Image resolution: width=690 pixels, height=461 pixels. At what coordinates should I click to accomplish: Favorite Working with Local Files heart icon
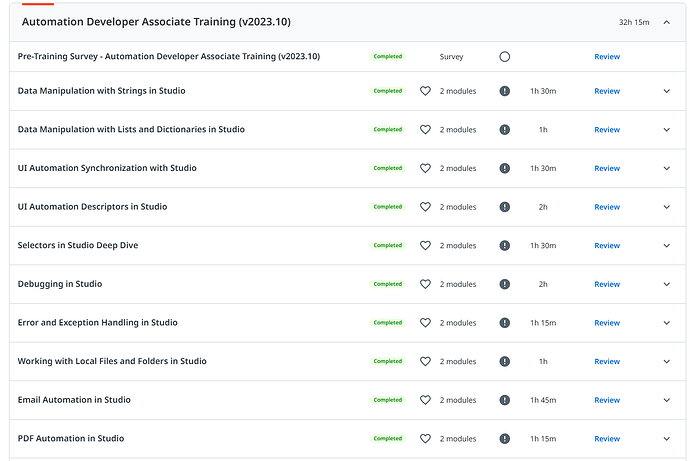tap(425, 361)
